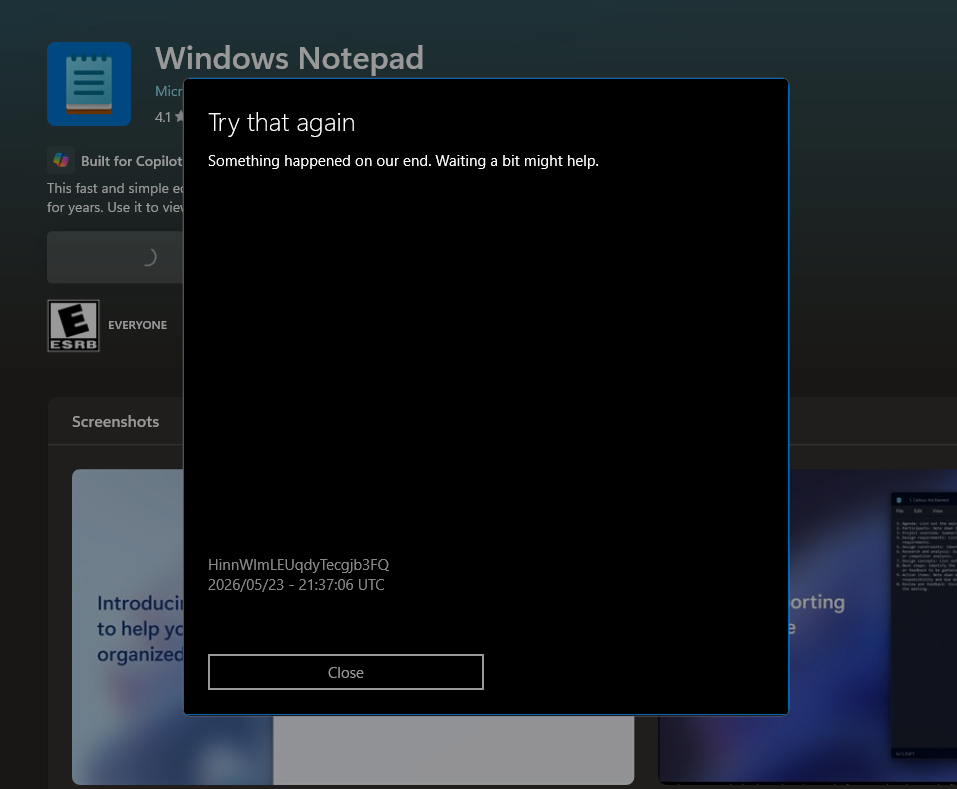Viewport: 957px width, 789px height.
Task: Open the first Notepad screenshot thumbnail
Action: 128,627
